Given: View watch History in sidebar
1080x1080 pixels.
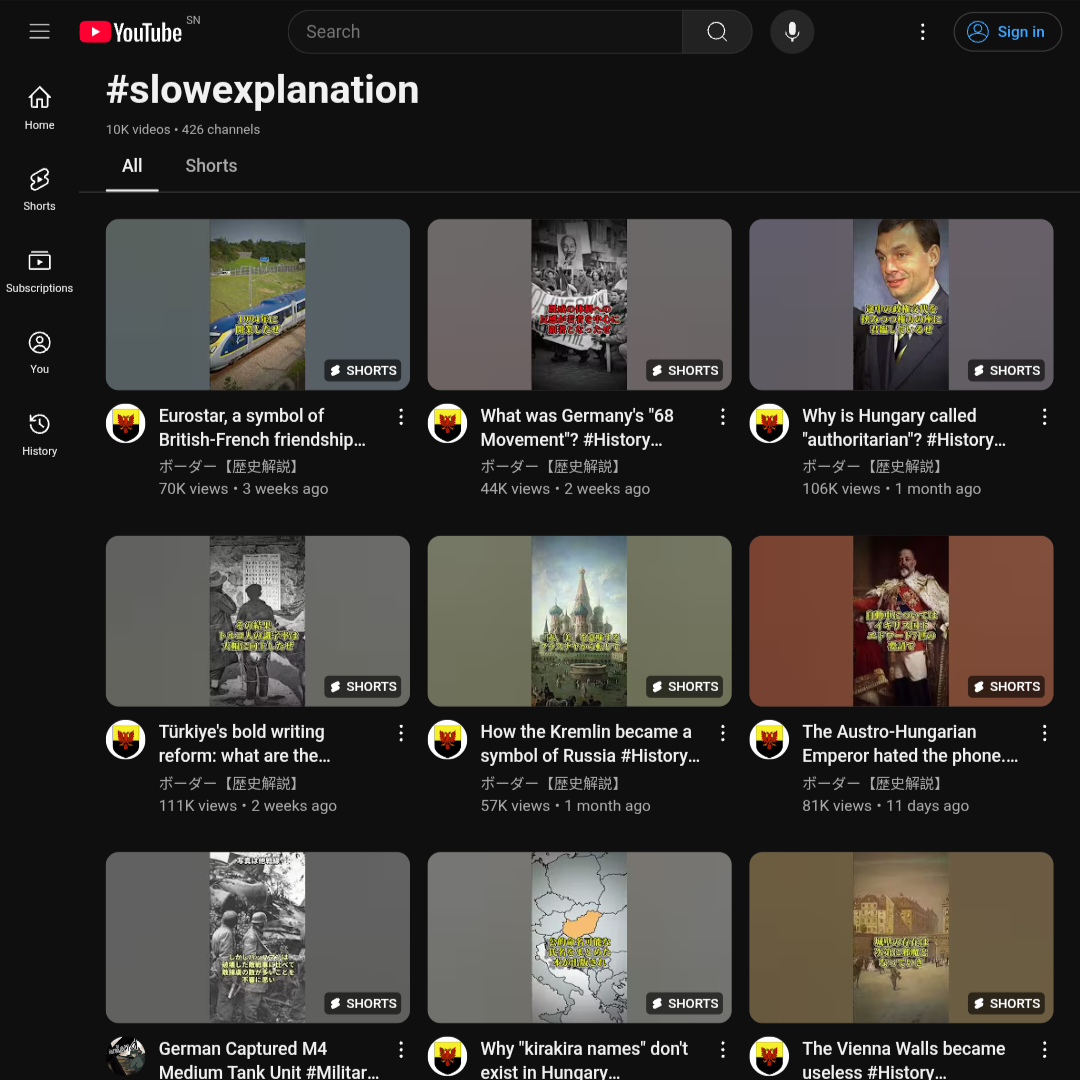Looking at the screenshot, I should 39,434.
